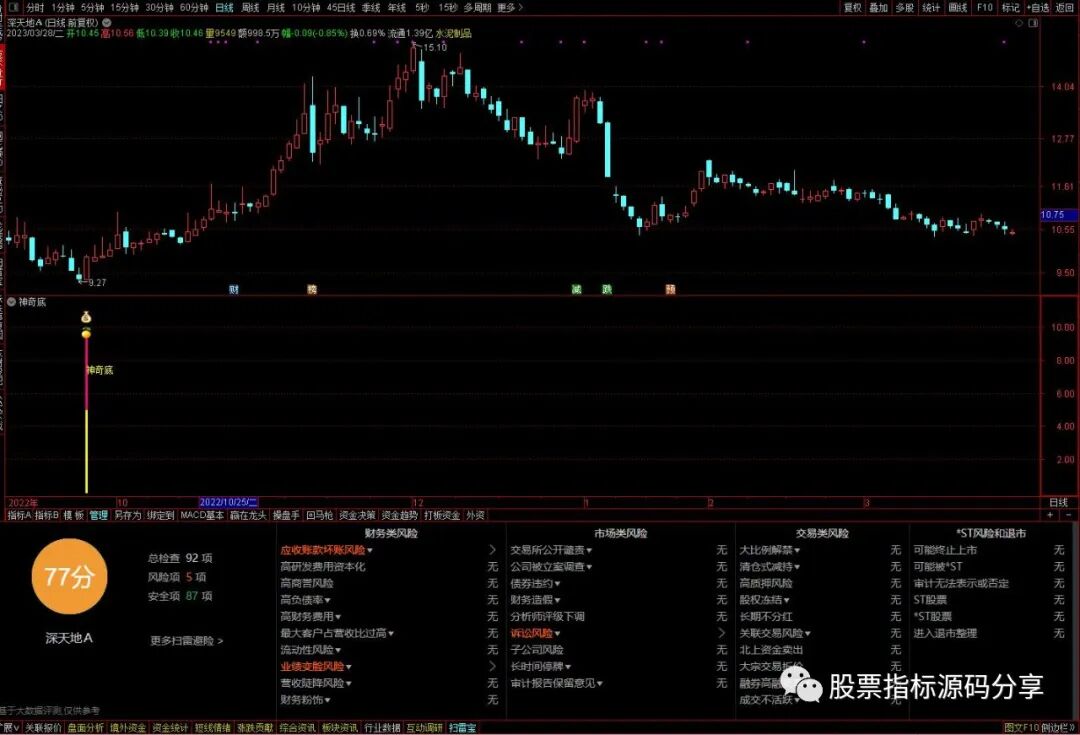Click the 跌 event marker on the chart

pyautogui.click(x=607, y=289)
